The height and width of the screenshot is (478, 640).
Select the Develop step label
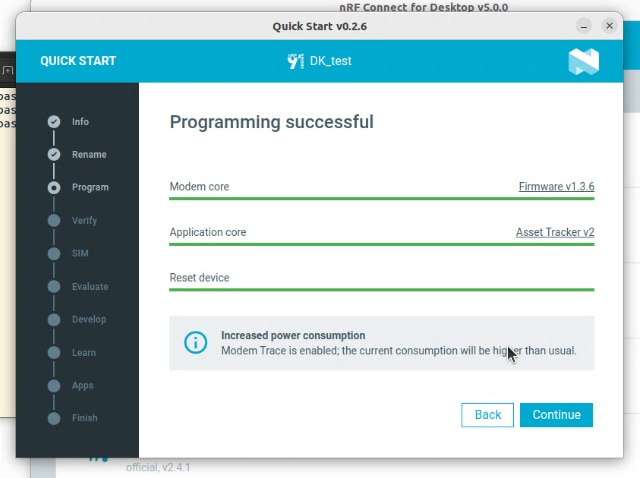click(89, 319)
